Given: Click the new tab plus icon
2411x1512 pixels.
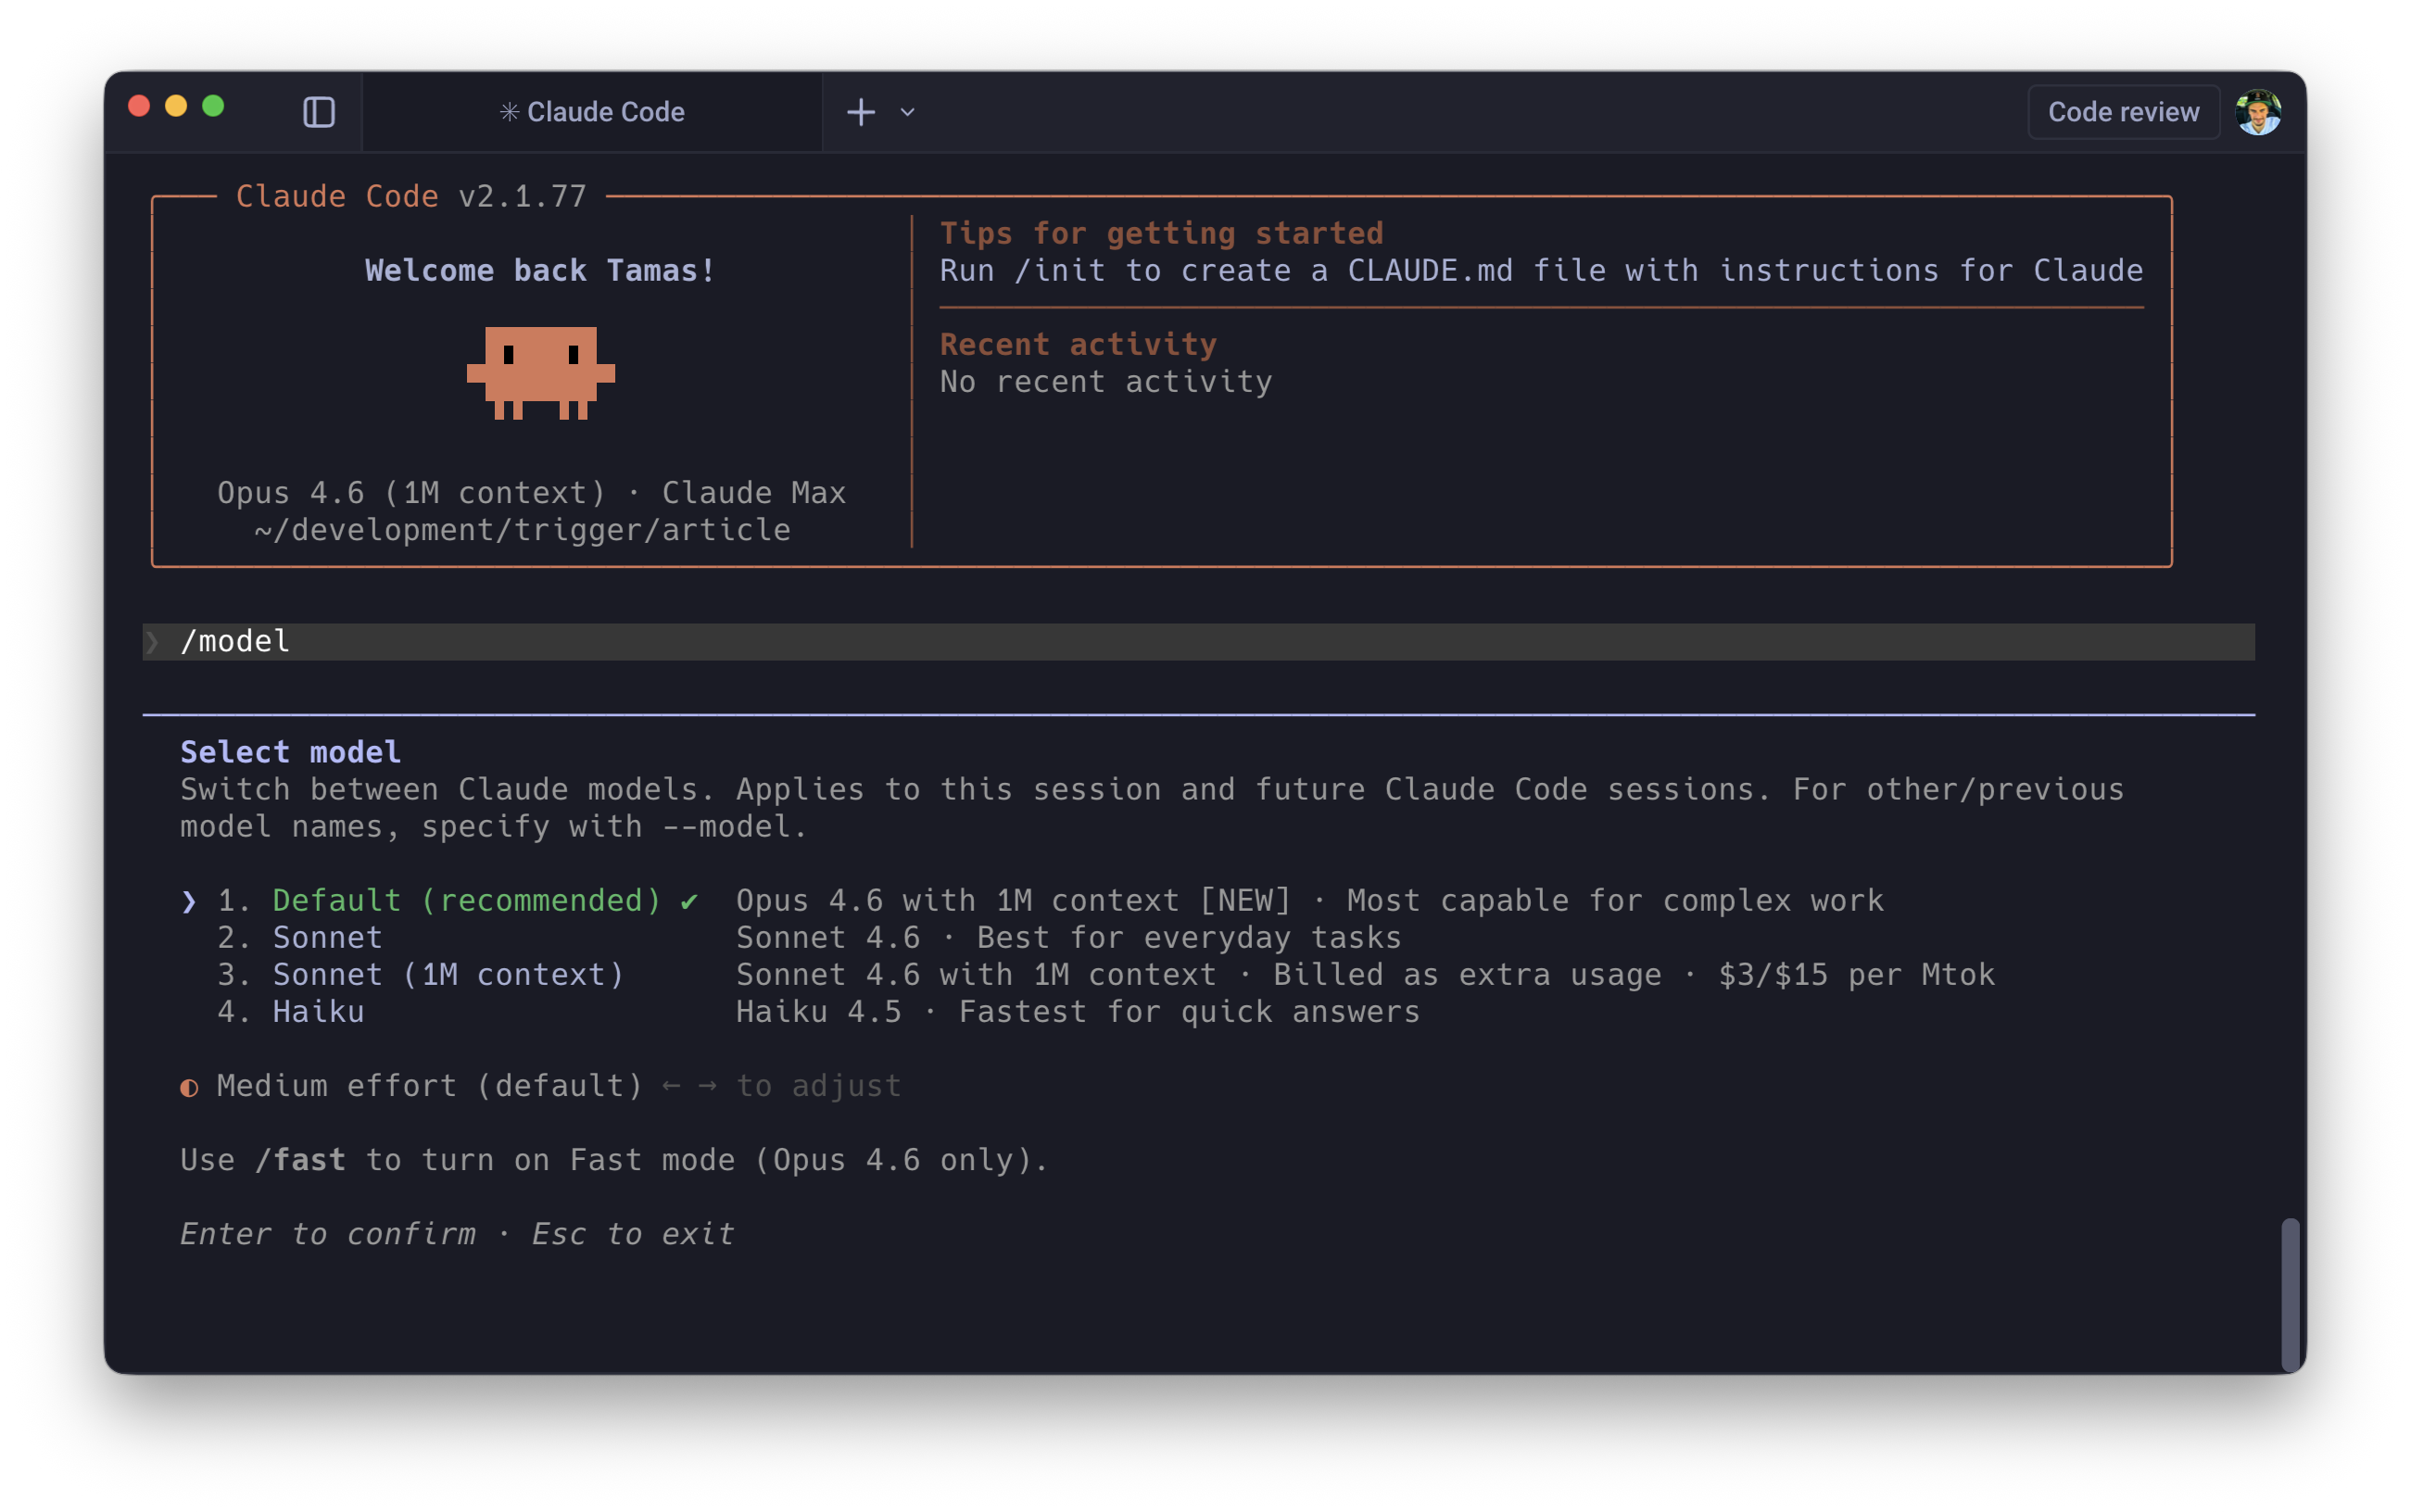Looking at the screenshot, I should [860, 112].
